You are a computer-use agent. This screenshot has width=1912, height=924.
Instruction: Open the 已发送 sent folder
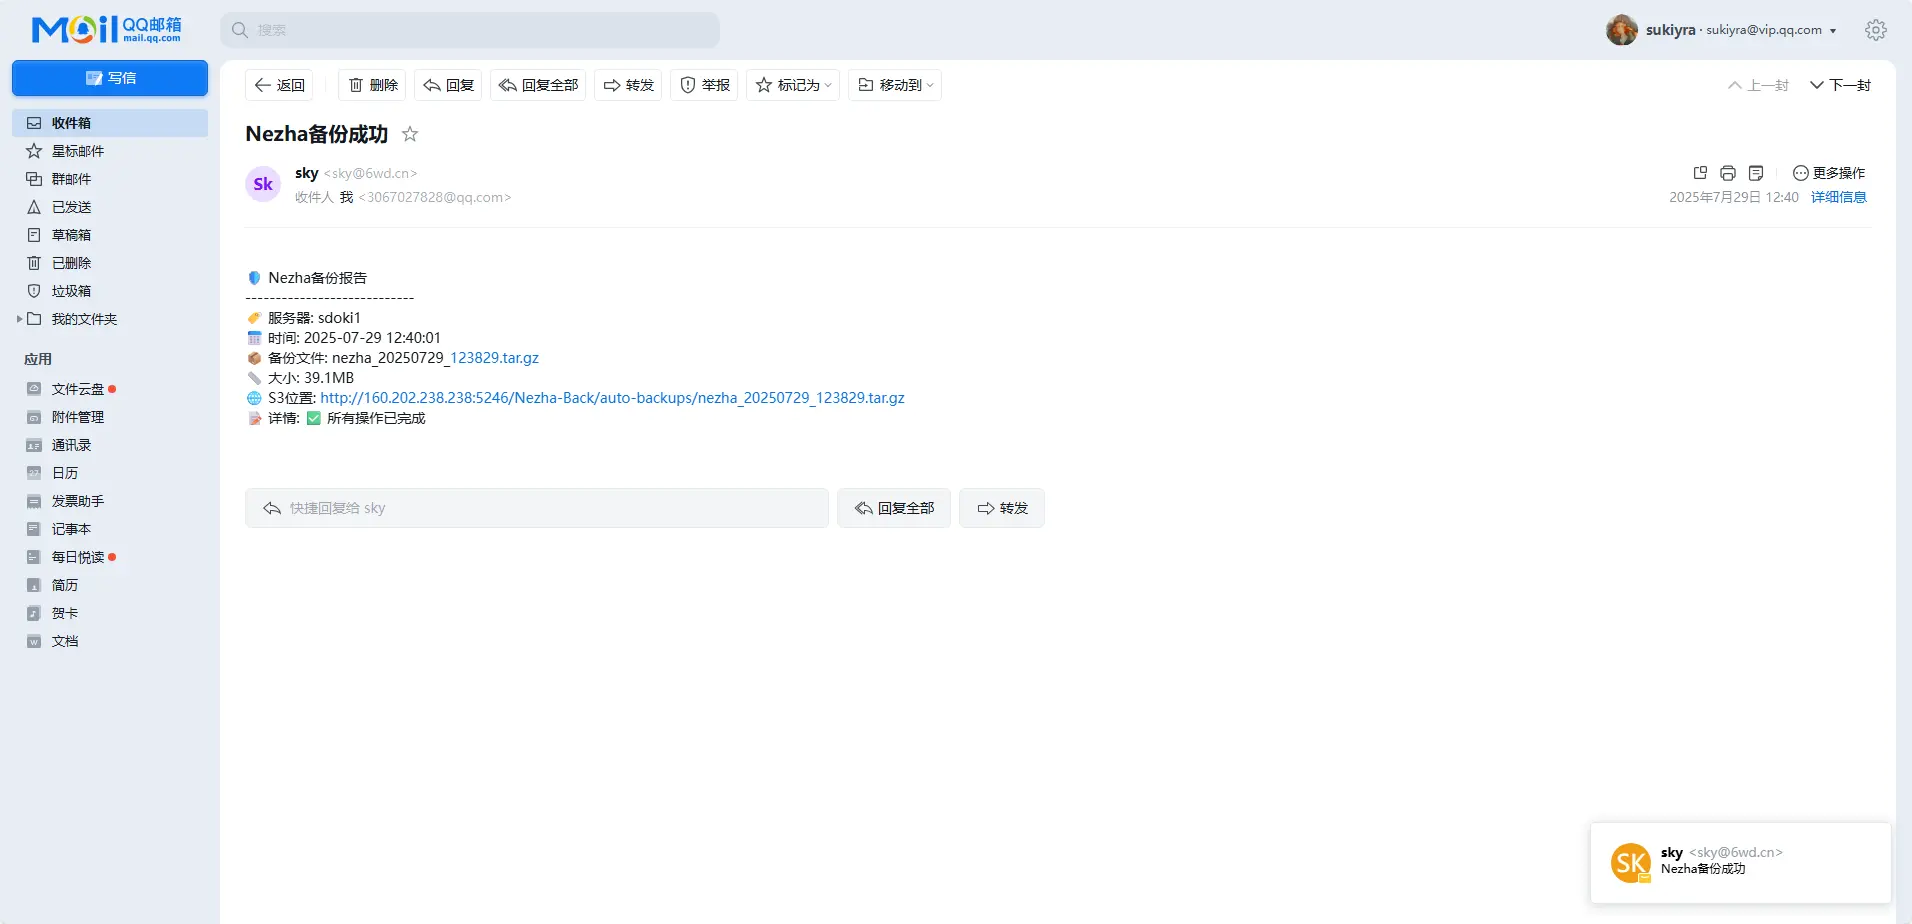[x=110, y=207]
